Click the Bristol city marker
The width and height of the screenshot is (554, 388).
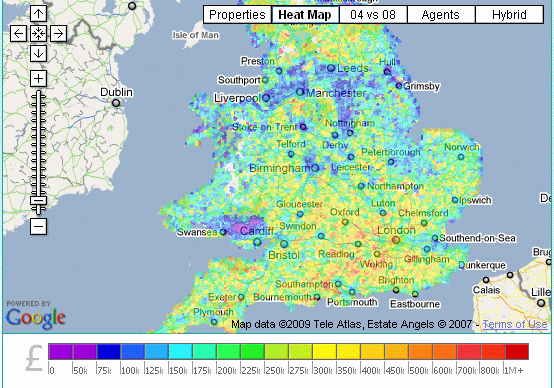(284, 244)
